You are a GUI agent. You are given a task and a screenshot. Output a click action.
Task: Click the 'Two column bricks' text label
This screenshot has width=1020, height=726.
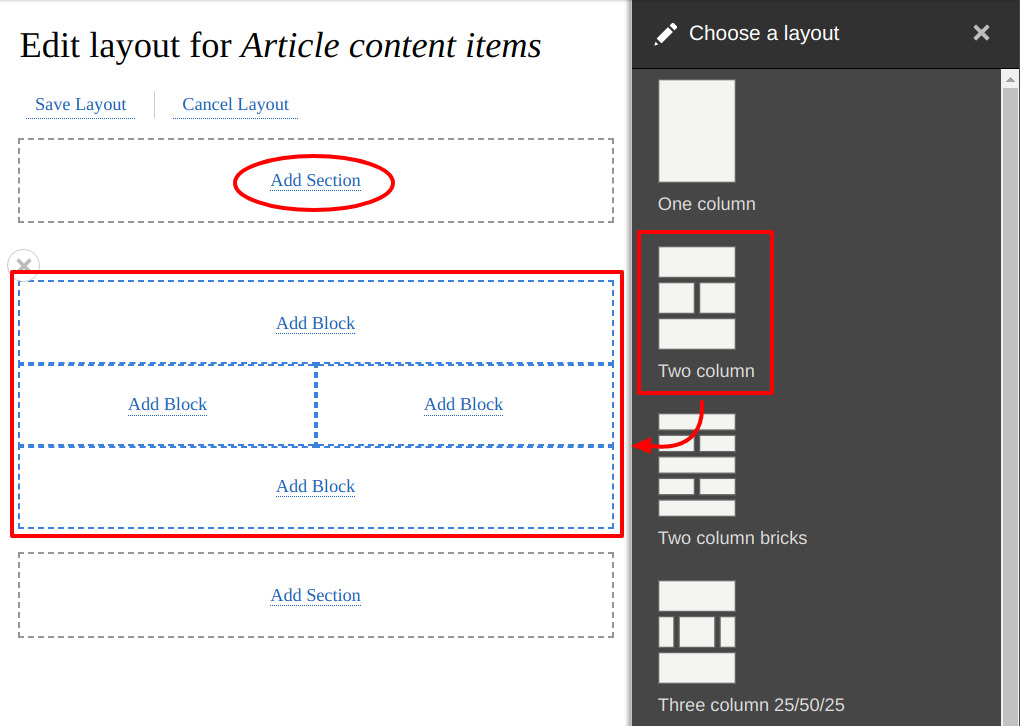click(x=732, y=538)
